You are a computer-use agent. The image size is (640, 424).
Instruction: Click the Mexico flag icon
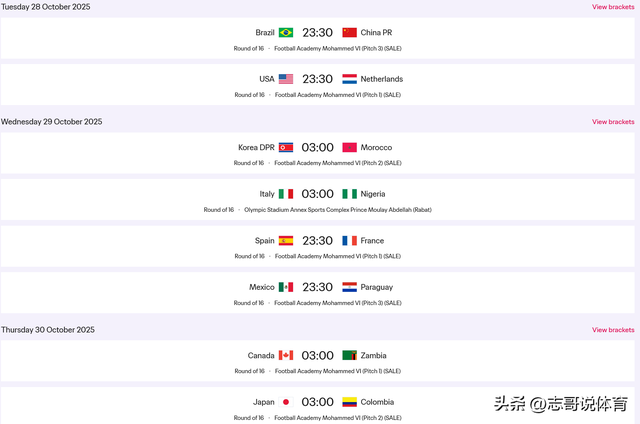click(x=286, y=287)
